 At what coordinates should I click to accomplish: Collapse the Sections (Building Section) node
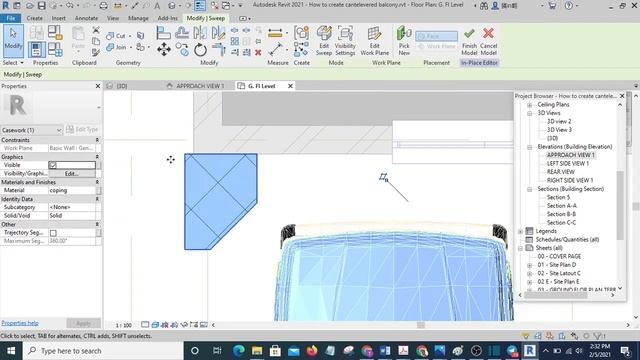529,189
